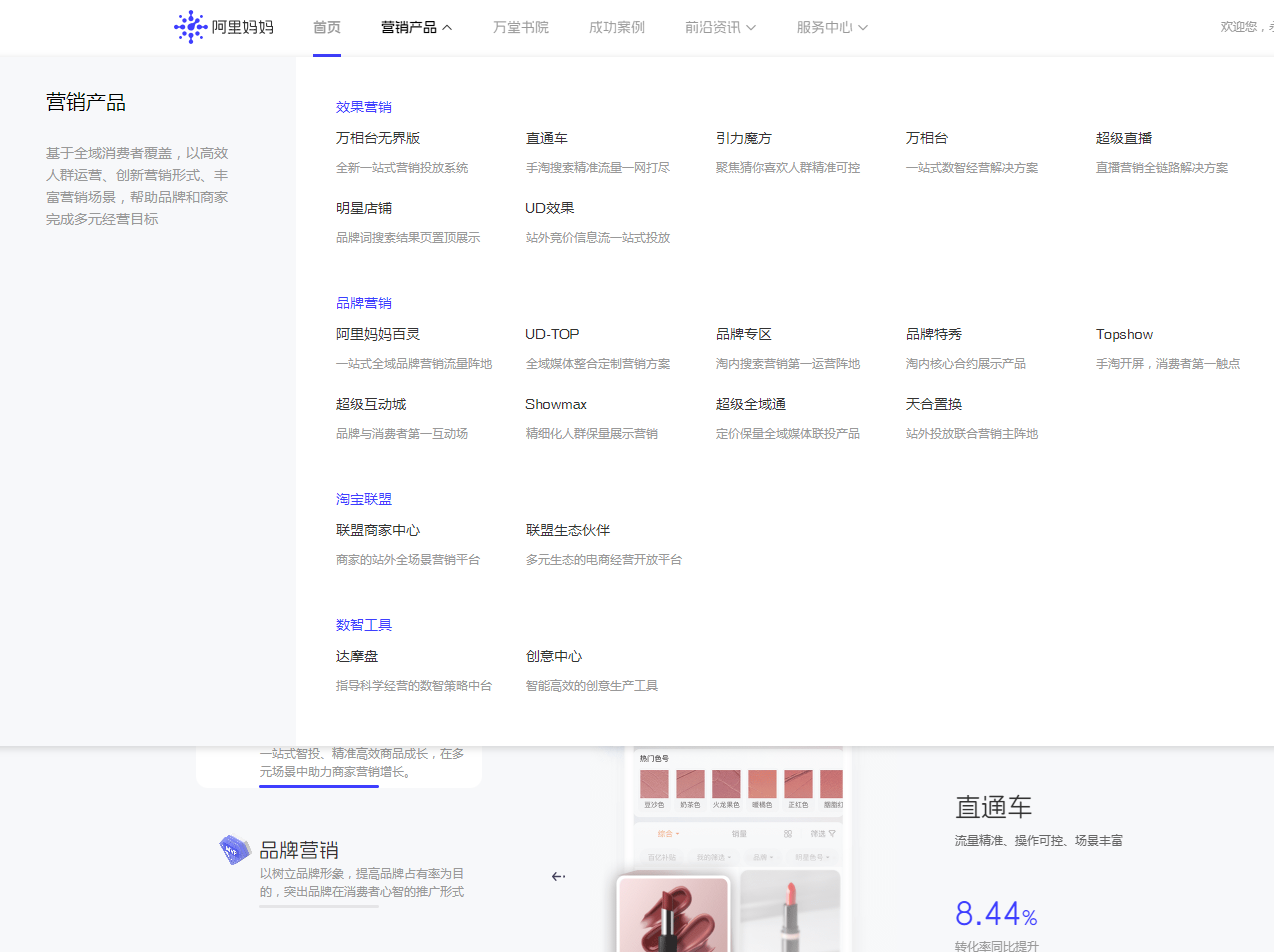Click the grid view icon beside 筛选

click(x=788, y=834)
